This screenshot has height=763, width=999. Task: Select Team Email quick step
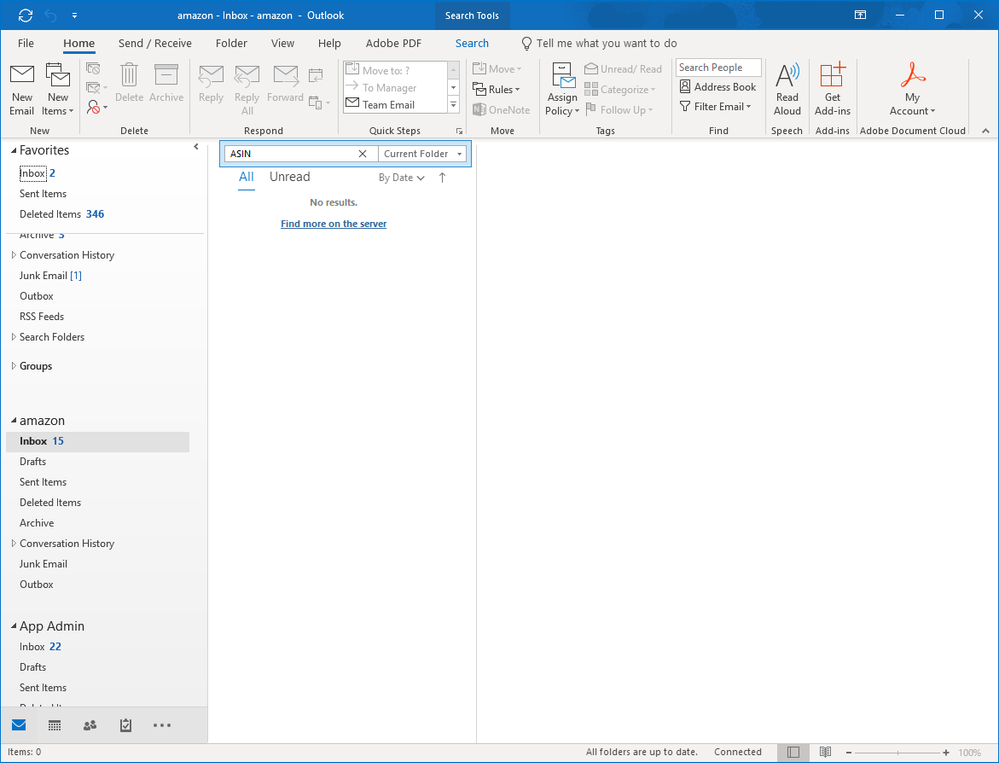(x=388, y=105)
